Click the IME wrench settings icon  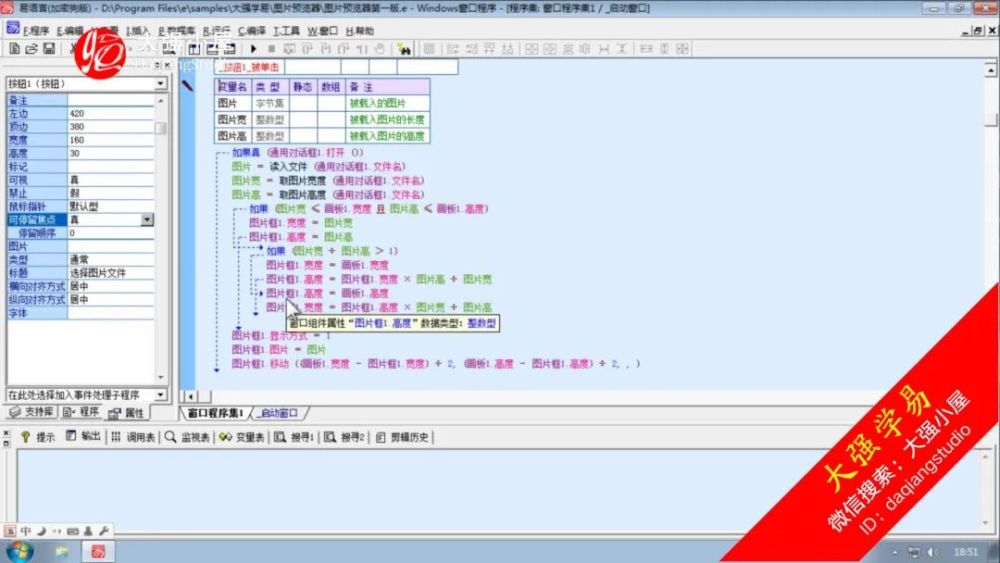click(x=103, y=530)
